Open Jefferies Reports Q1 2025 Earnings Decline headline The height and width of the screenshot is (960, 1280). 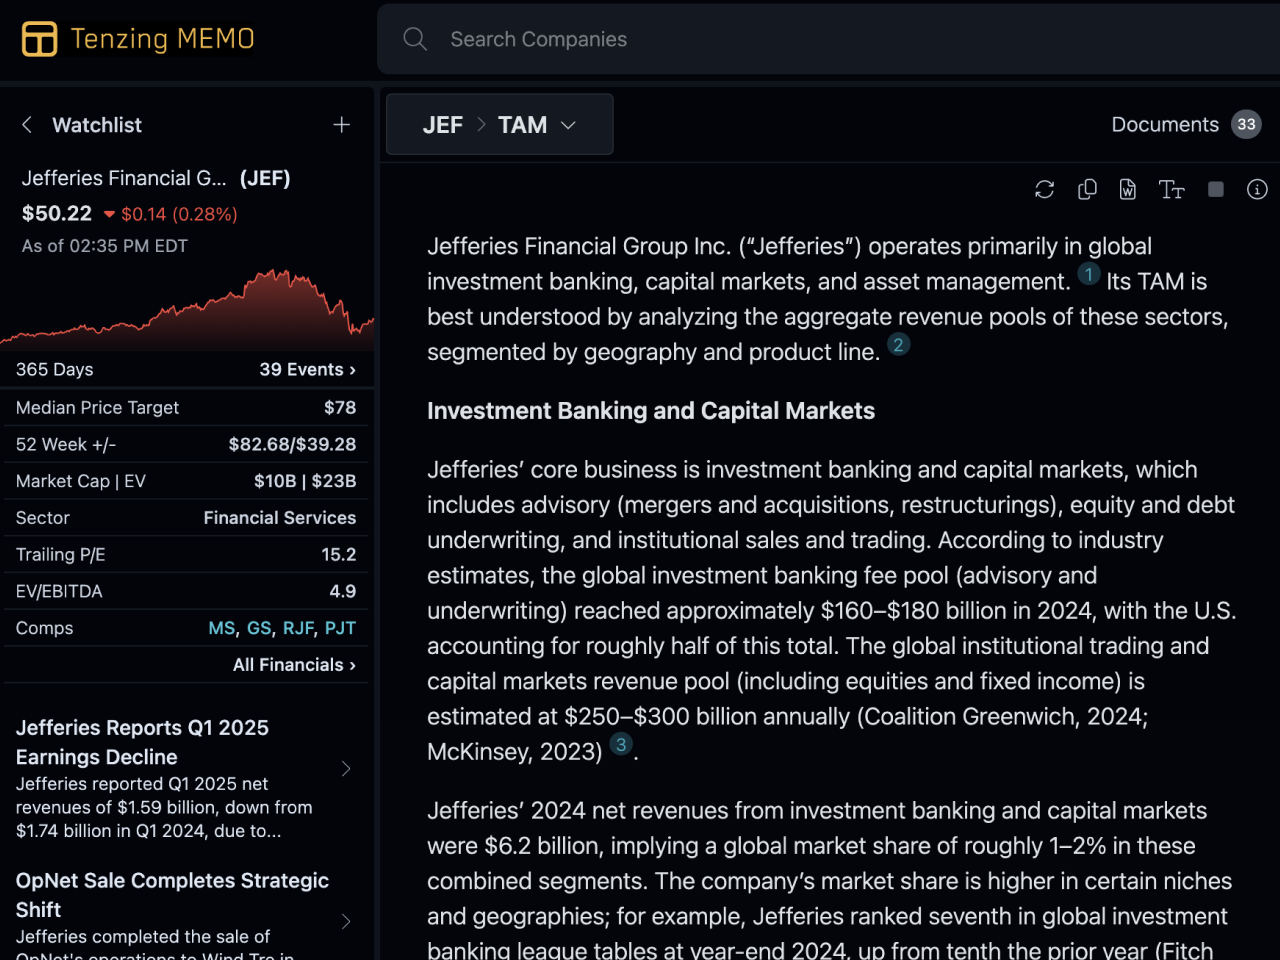pyautogui.click(x=142, y=742)
